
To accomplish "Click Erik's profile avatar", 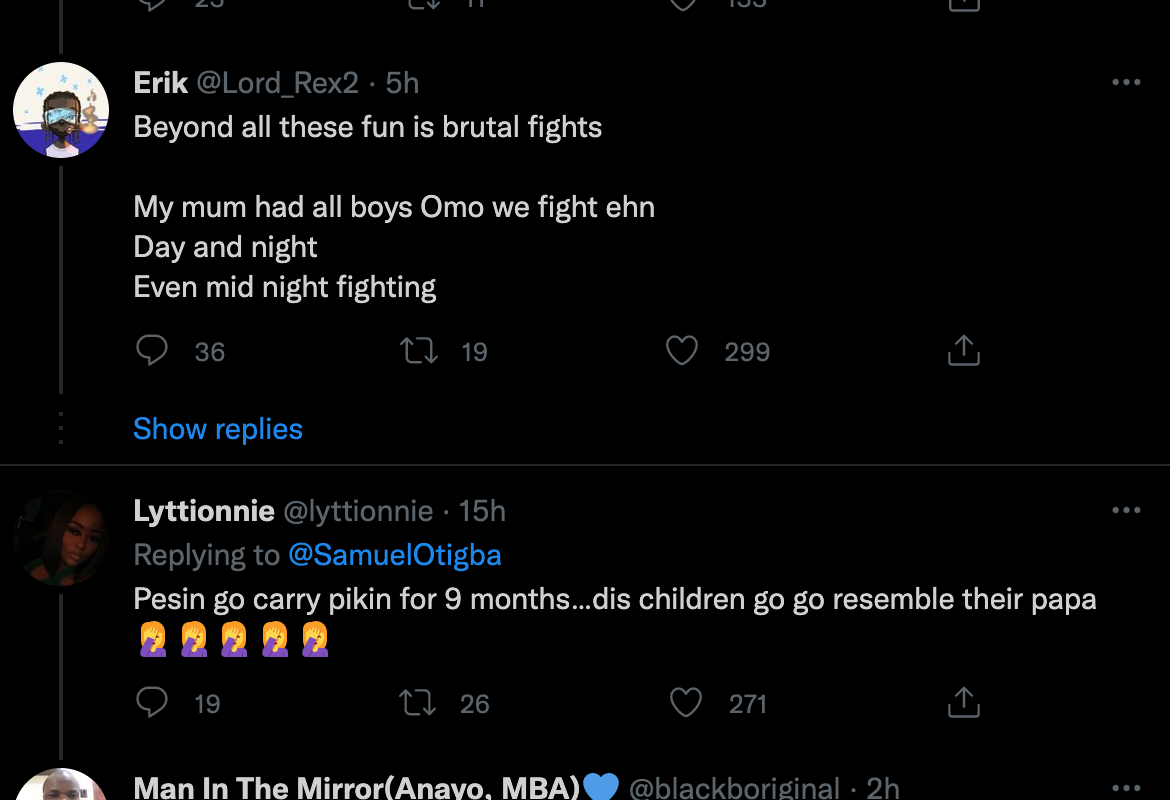I will coord(61,110).
